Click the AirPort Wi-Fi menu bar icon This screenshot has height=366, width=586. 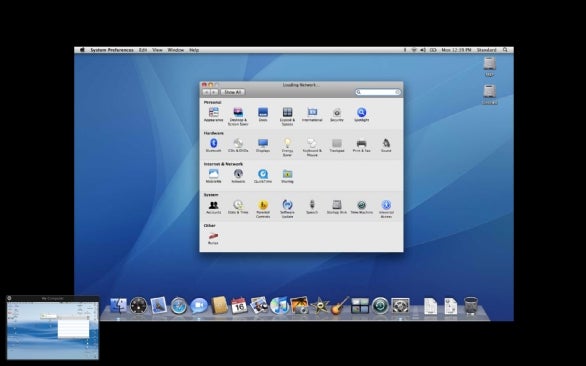click(414, 50)
